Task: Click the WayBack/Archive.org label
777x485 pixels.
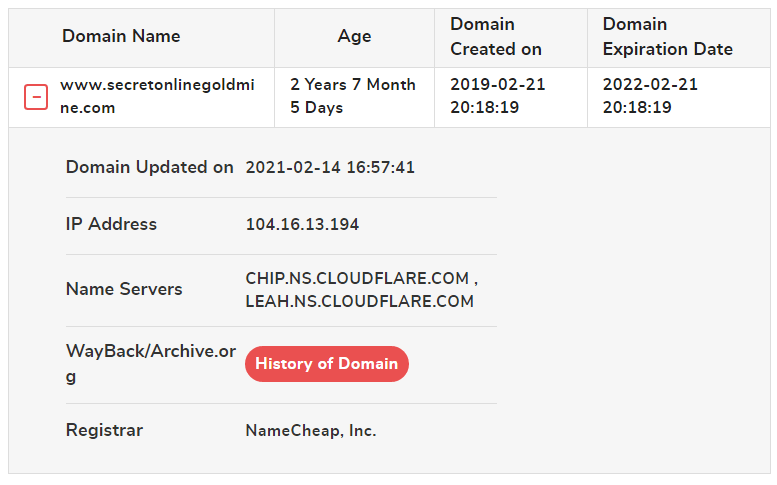Action: point(151,364)
